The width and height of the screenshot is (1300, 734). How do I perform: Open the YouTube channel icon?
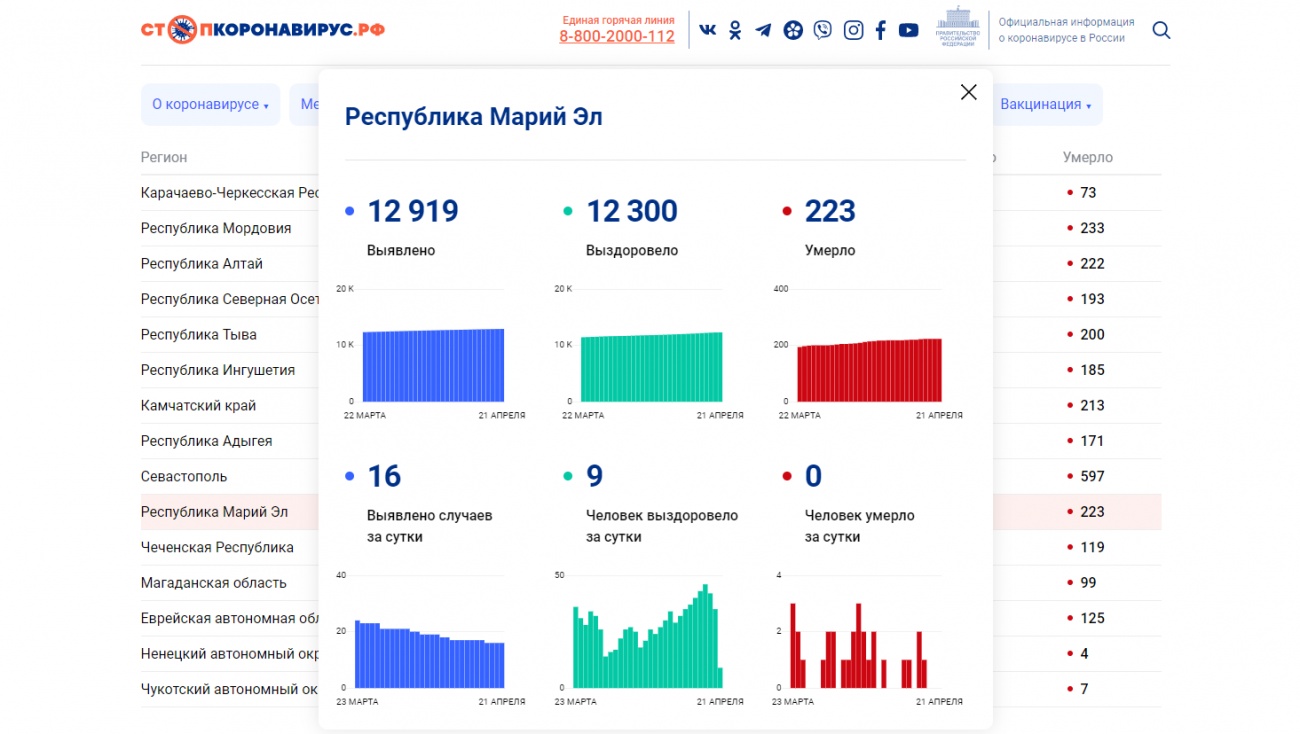[908, 30]
